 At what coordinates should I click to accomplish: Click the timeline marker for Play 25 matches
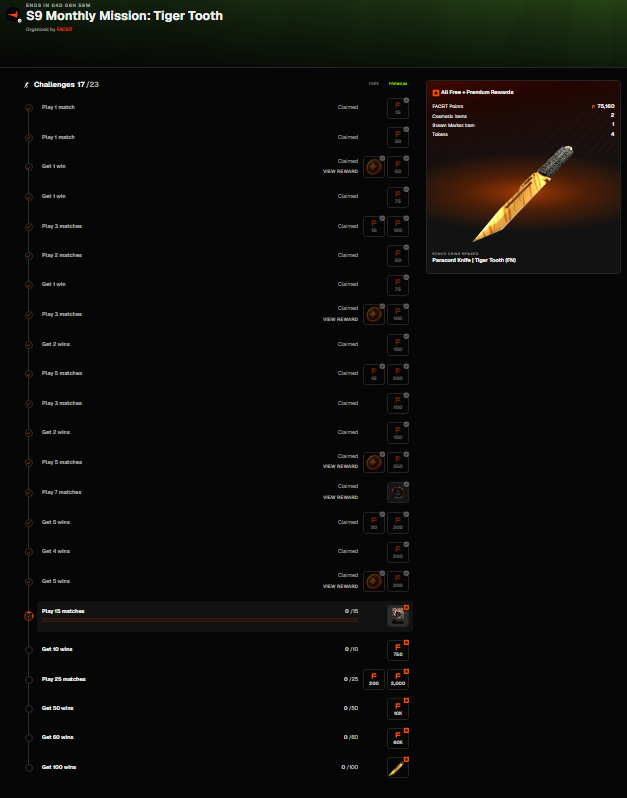pos(29,679)
